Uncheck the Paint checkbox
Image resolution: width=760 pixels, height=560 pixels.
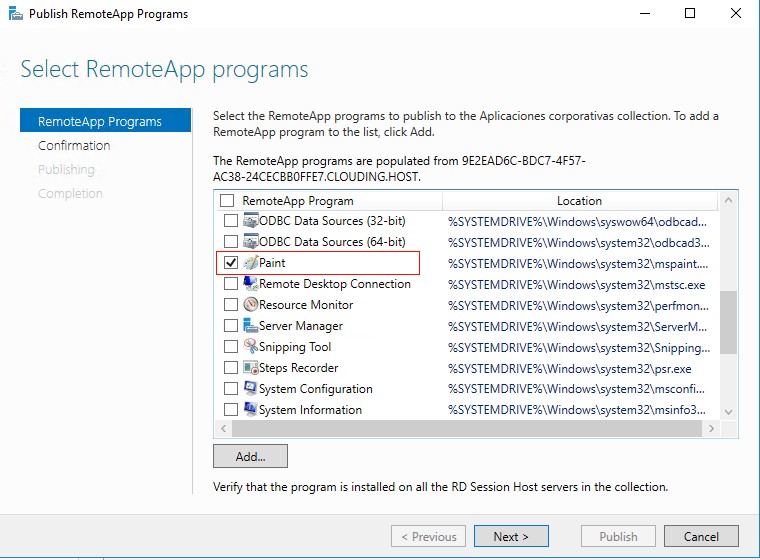231,263
